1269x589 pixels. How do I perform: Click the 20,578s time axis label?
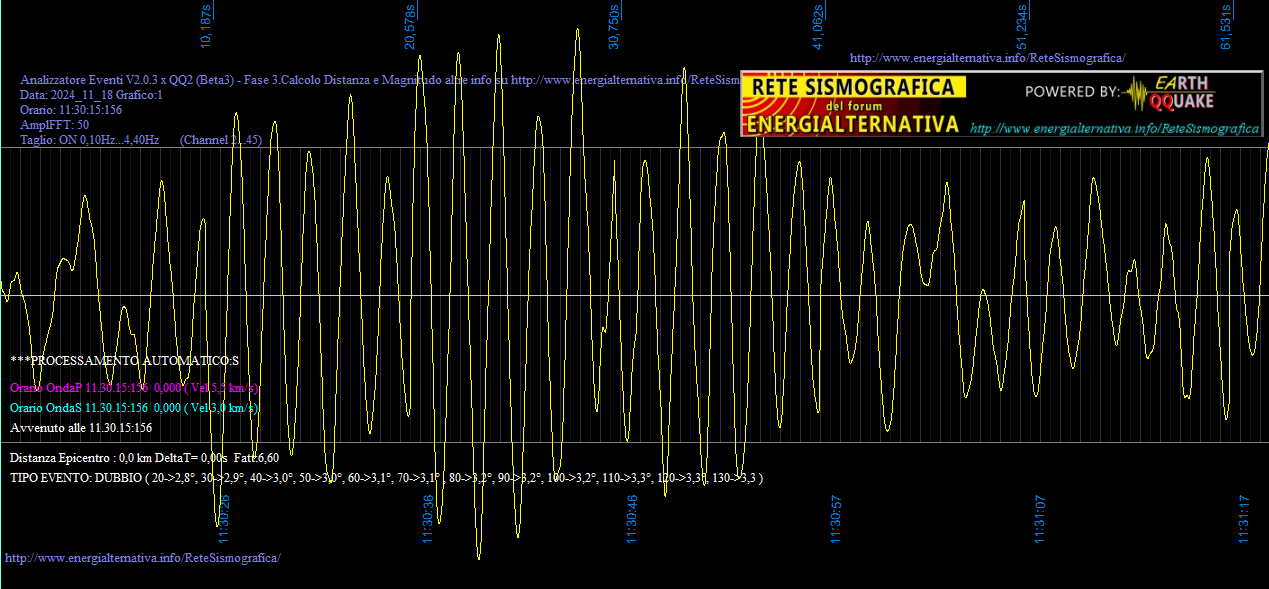tap(410, 26)
